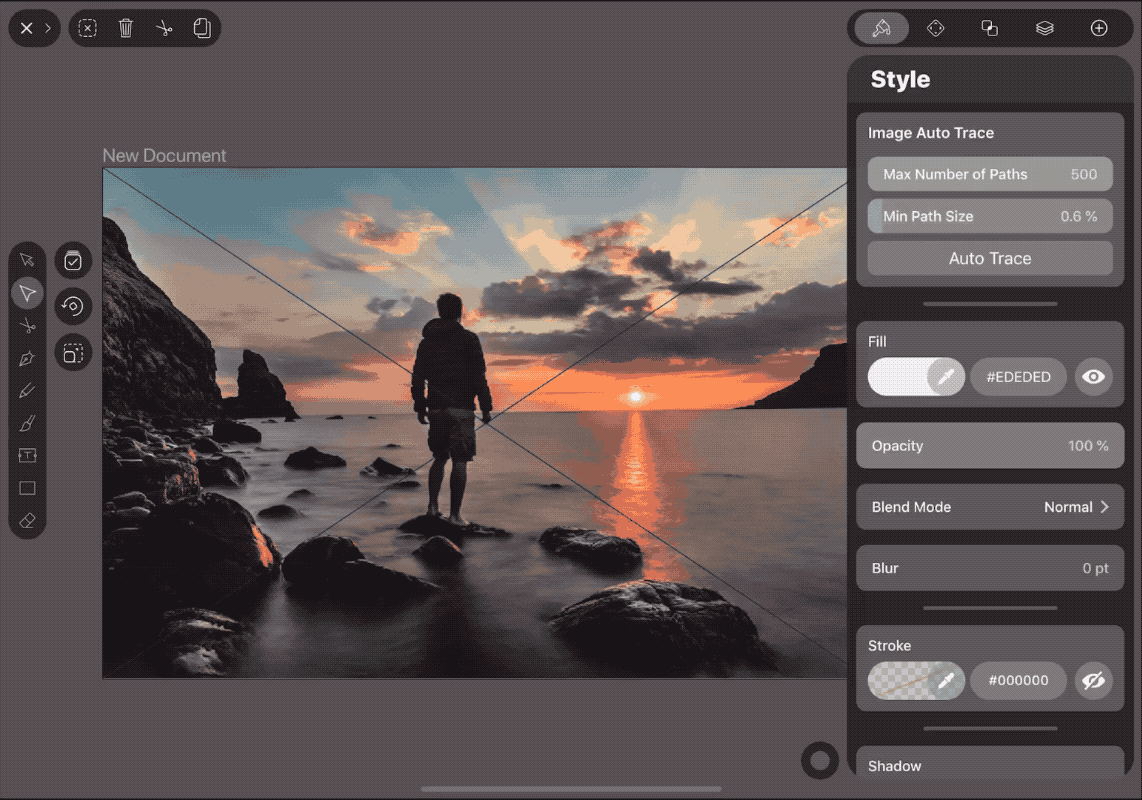Adjust Max Number of Paths slider
Image resolution: width=1142 pixels, height=800 pixels.
990,174
